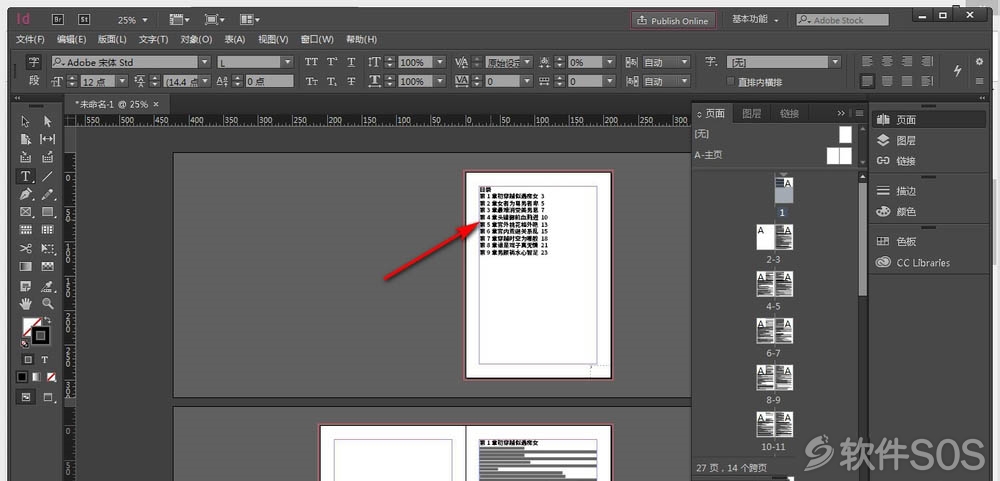Open the 基本功能 workspace switcher
Screen dimensions: 1000x481
click(755, 20)
